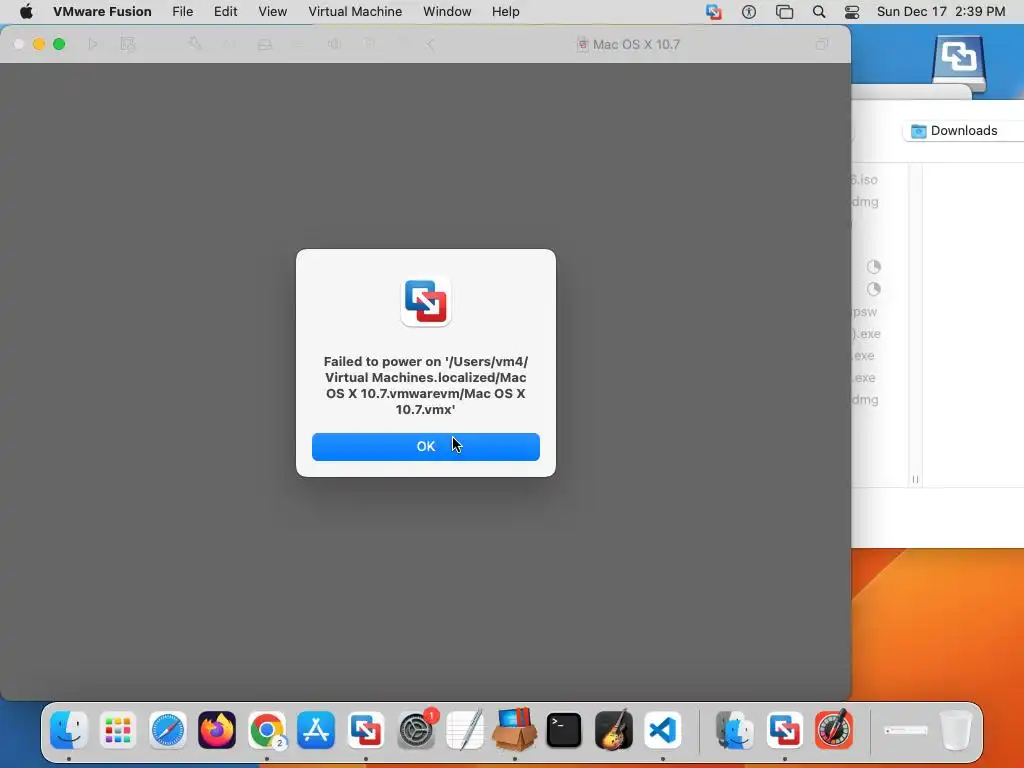Open TextEdit from the Dock
The width and height of the screenshot is (1024, 768).
[465, 729]
